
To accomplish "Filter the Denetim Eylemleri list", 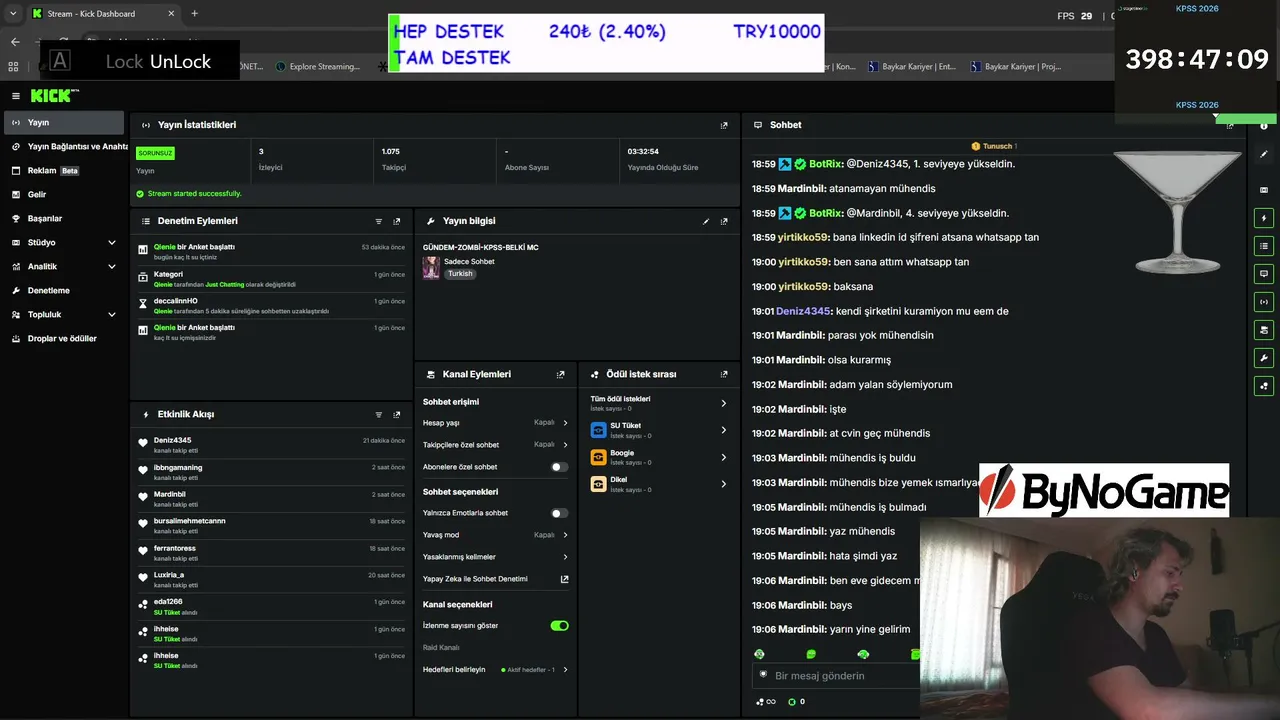I will (379, 221).
